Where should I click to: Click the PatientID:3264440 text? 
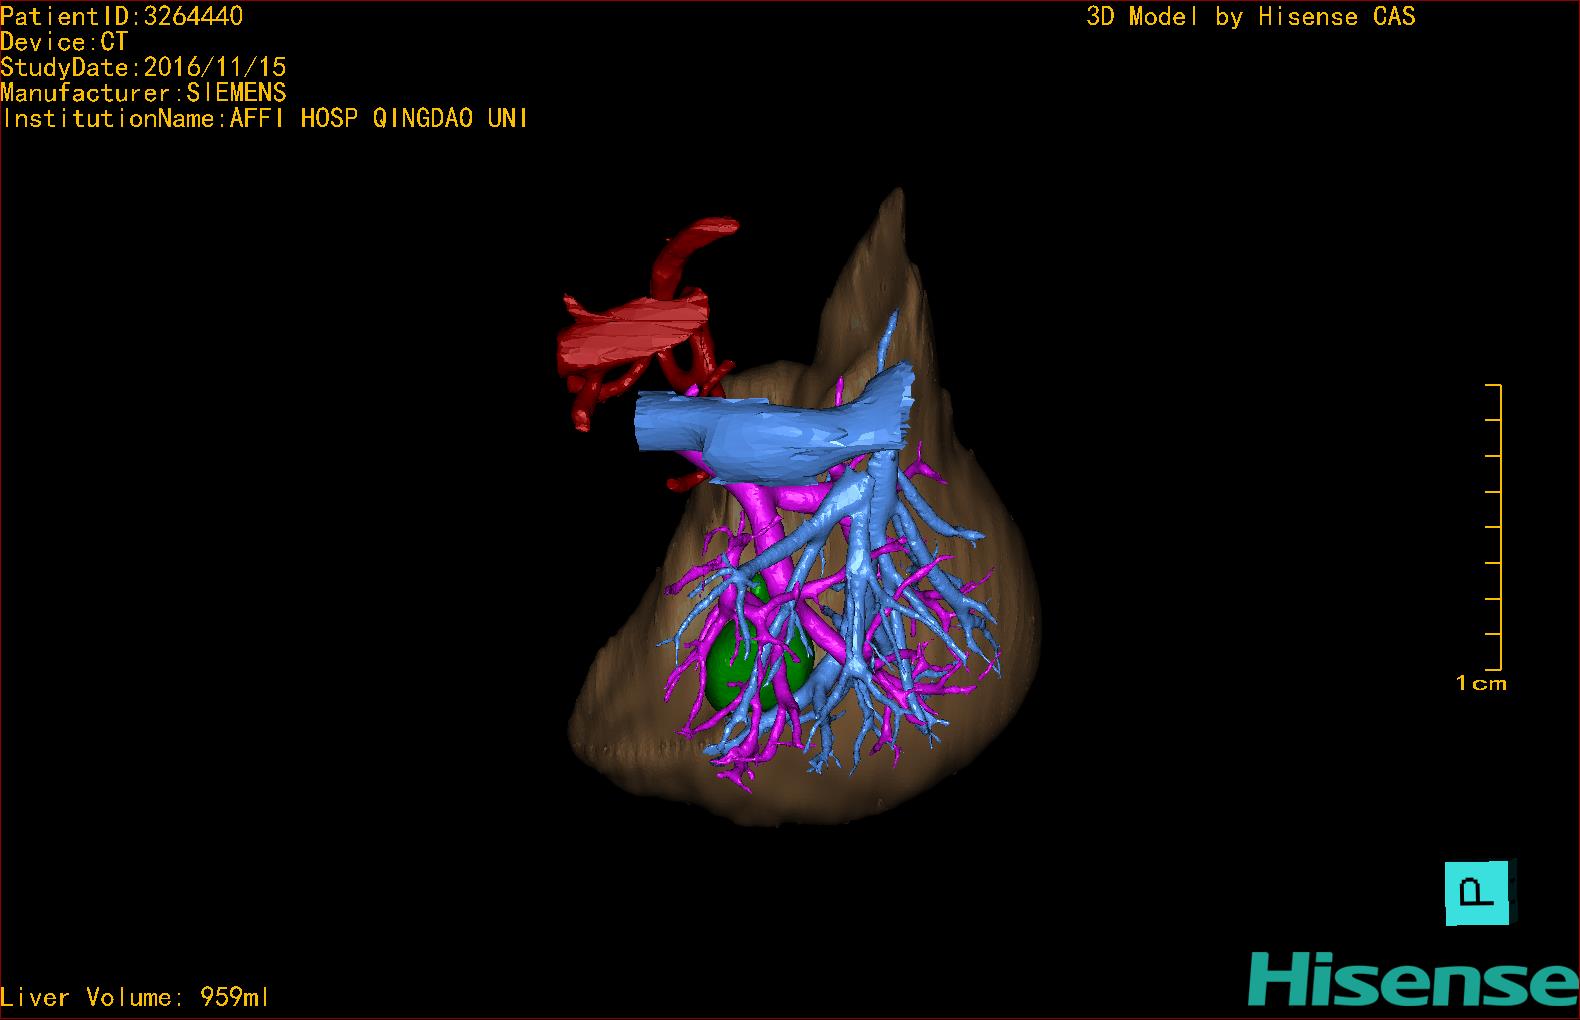click(121, 16)
